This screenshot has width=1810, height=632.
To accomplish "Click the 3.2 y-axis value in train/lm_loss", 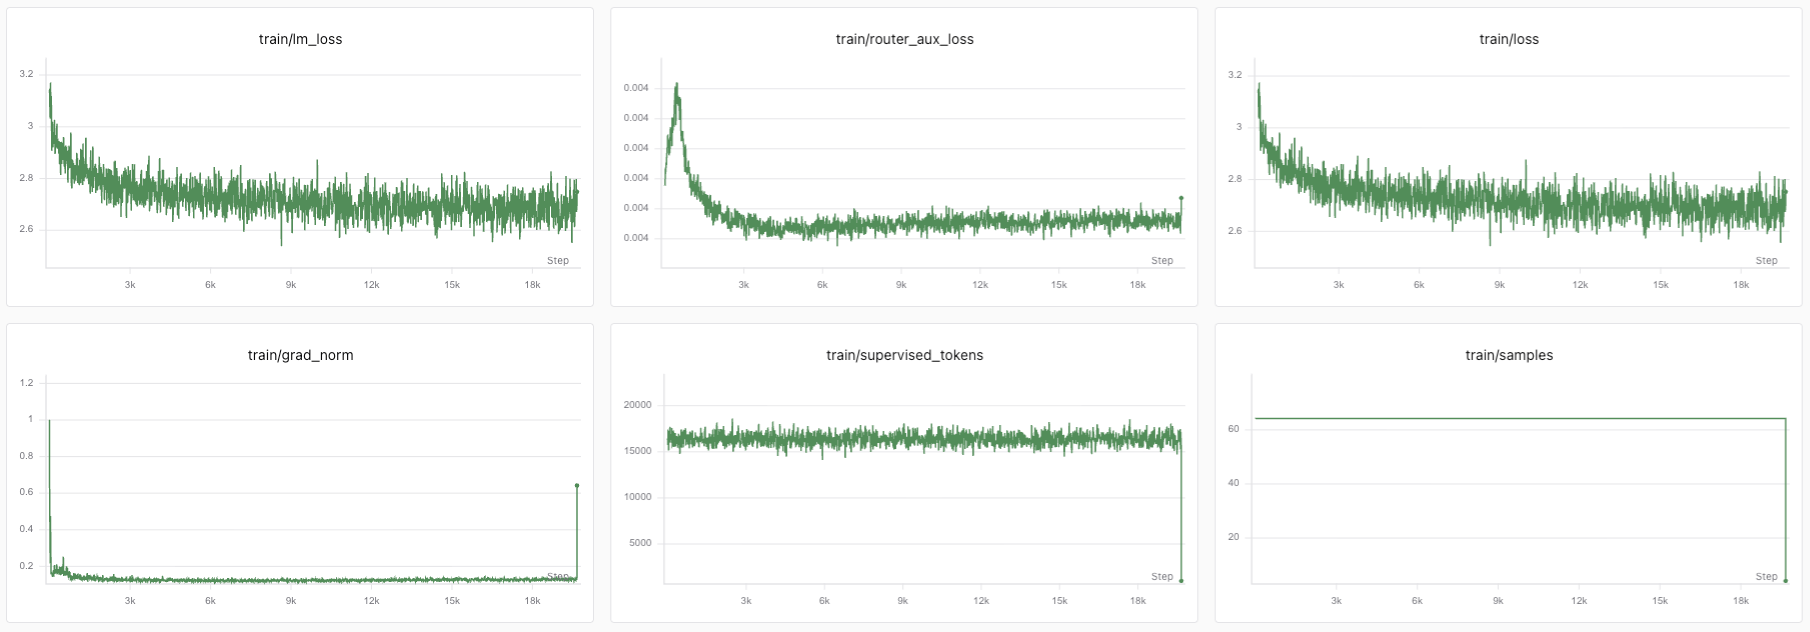I will (26, 74).
